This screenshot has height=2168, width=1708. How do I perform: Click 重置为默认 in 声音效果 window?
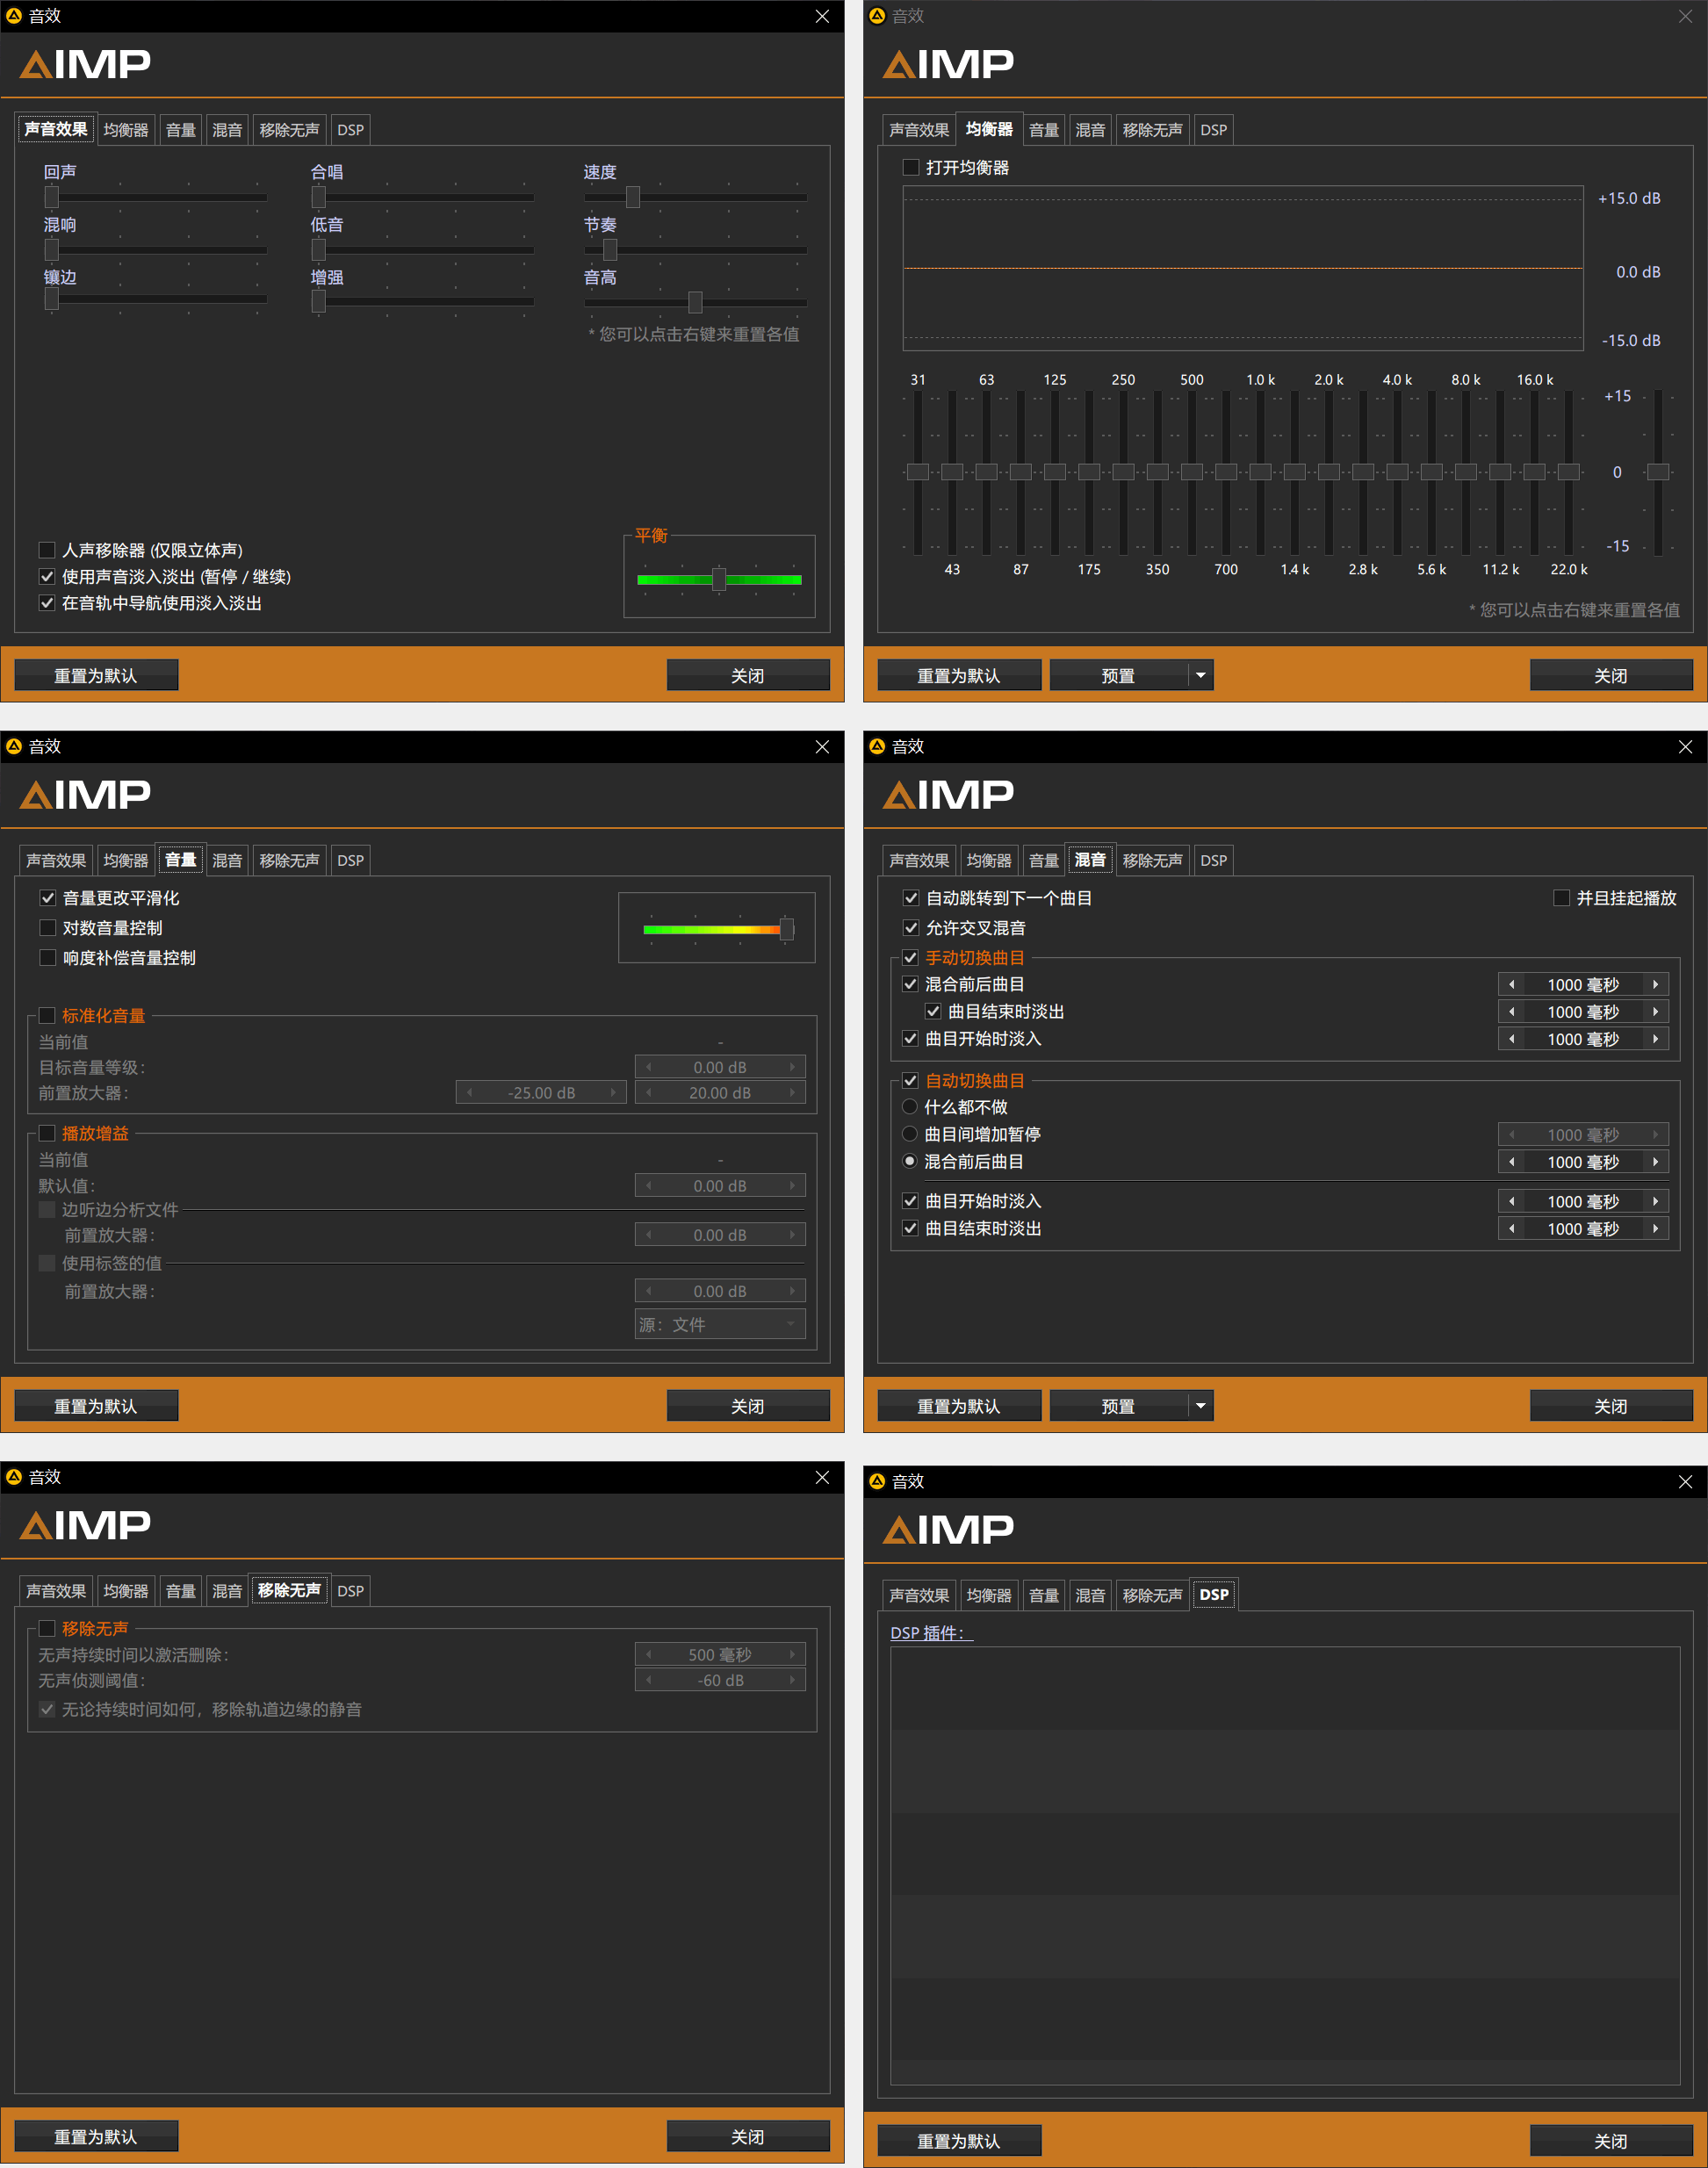(96, 675)
